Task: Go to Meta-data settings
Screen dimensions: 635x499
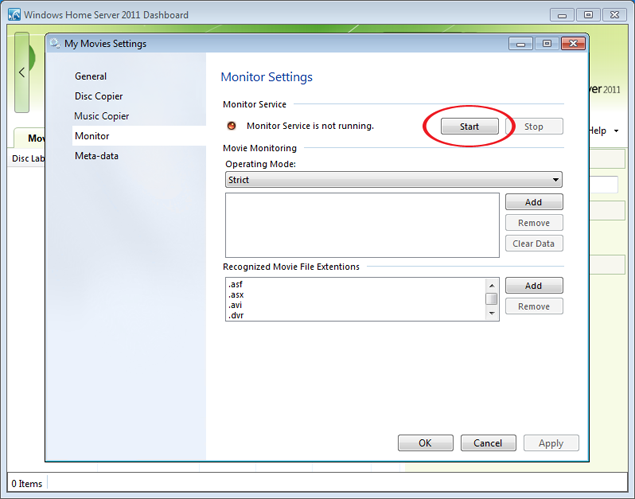Action: (x=97, y=156)
